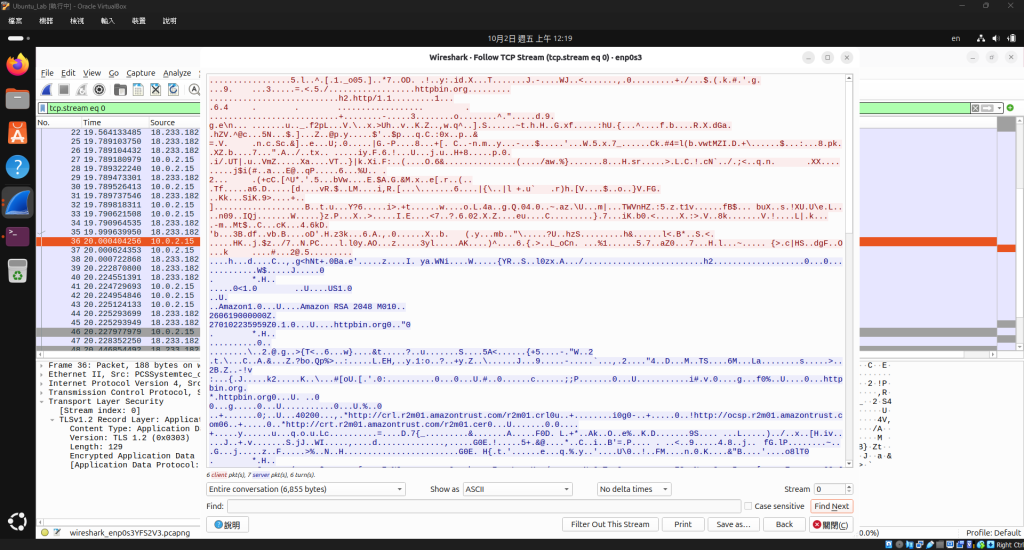Click the 關閉(C) close button
This screenshot has width=1024, height=550.
tap(831, 525)
